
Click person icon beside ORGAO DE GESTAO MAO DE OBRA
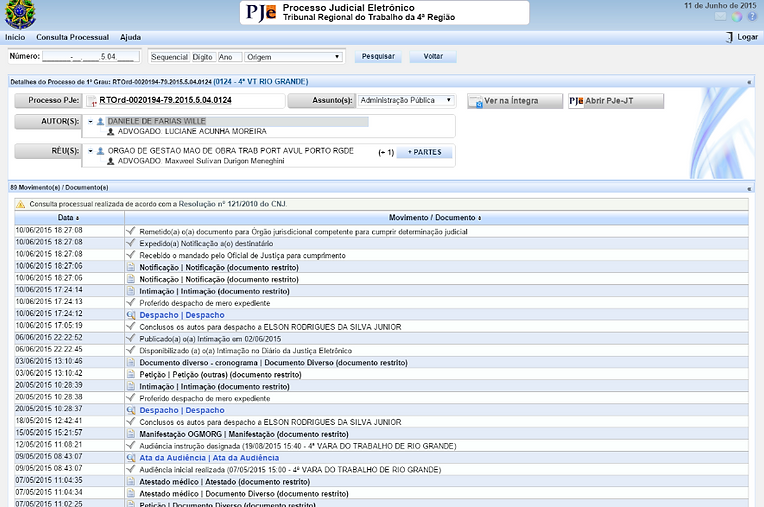pos(100,151)
